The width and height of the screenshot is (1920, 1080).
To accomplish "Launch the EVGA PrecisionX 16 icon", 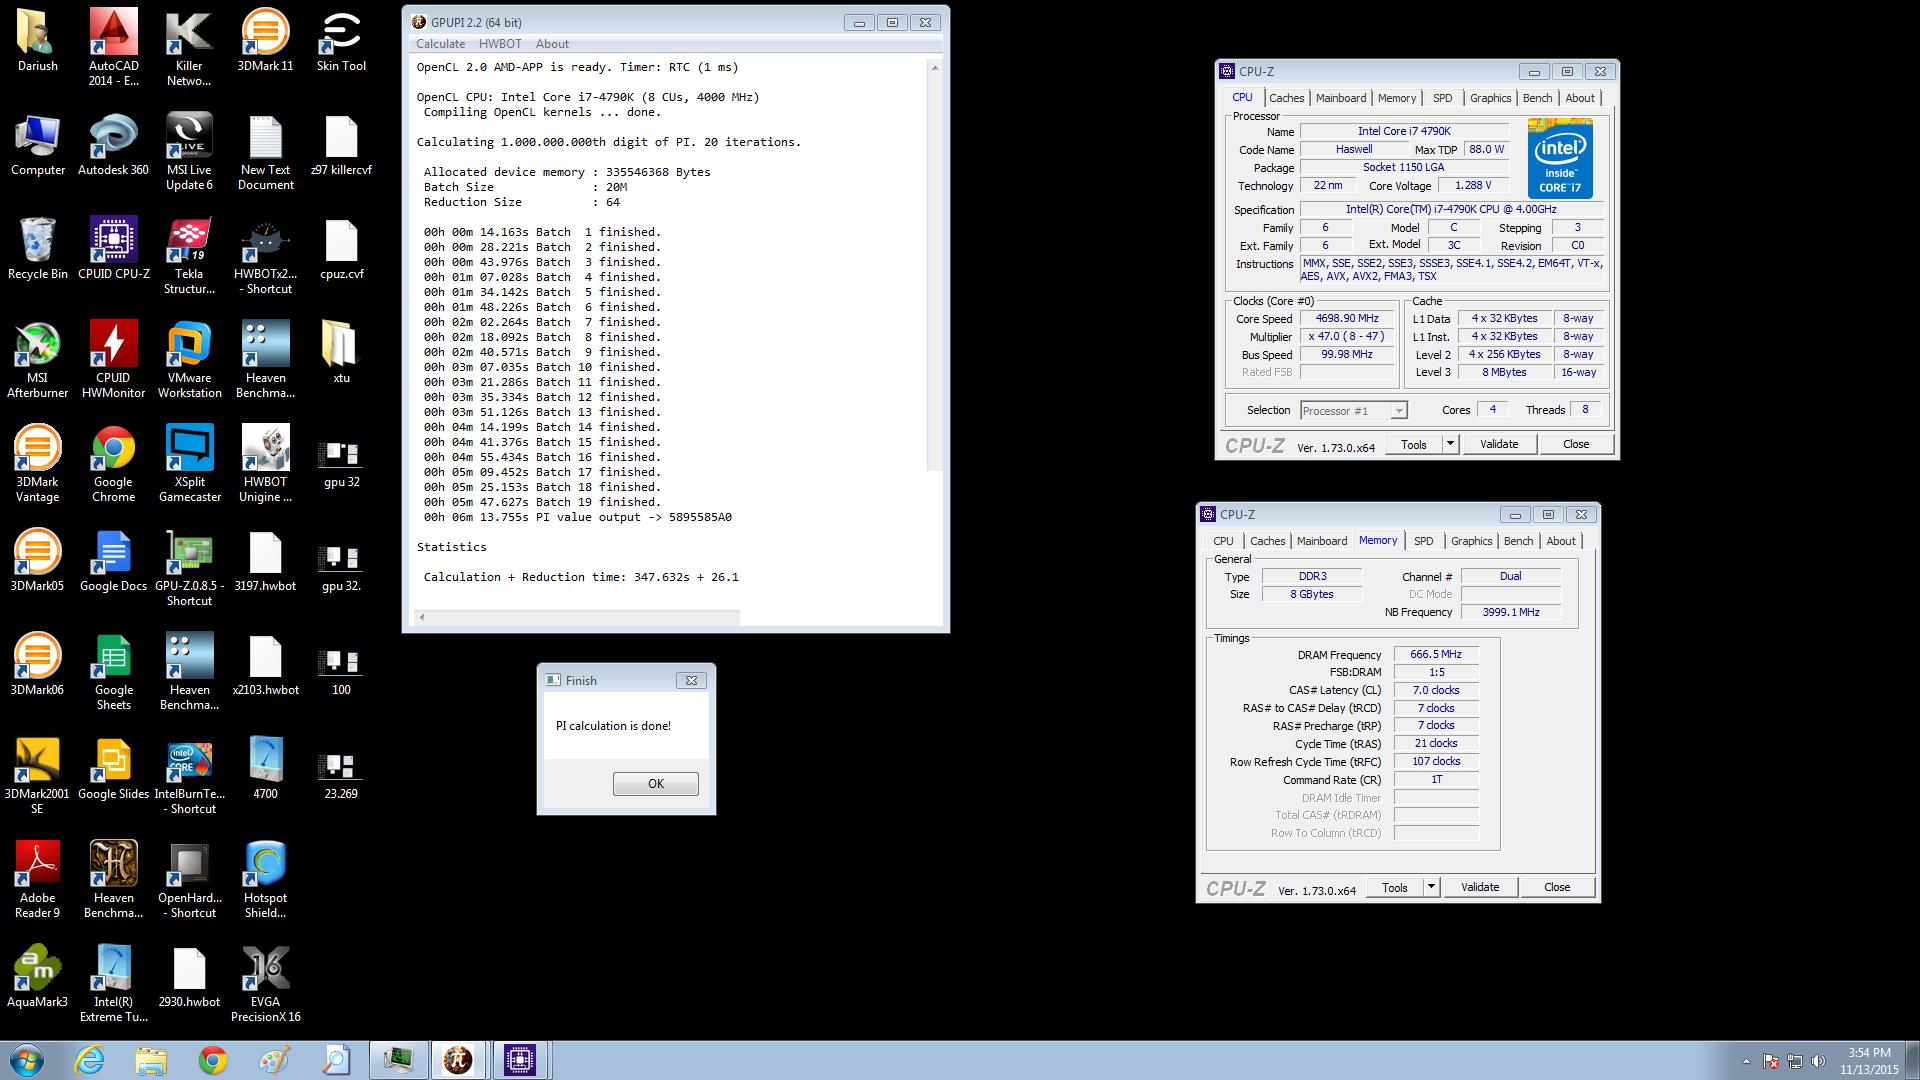I will click(265, 984).
